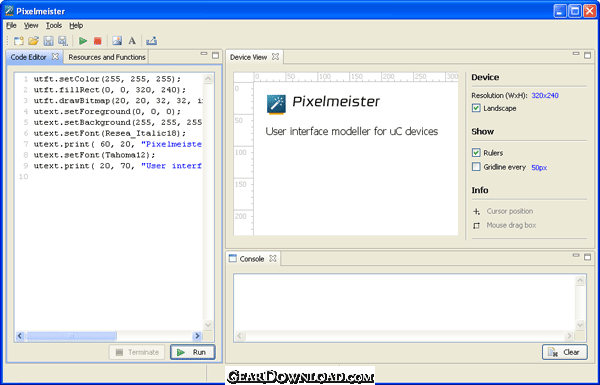Click the Save toolbar icon

coord(48,41)
